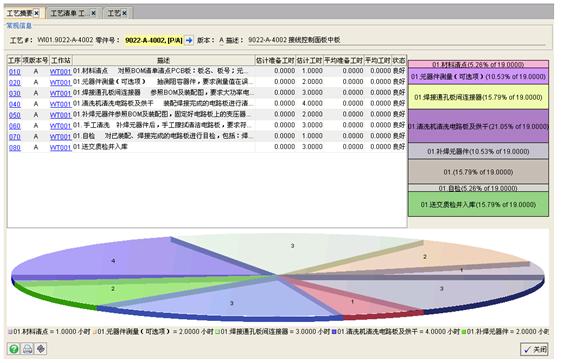The height and width of the screenshot is (363, 566).
Task: Click the diamond settings icon at bottom left
Action: [x=41, y=349]
